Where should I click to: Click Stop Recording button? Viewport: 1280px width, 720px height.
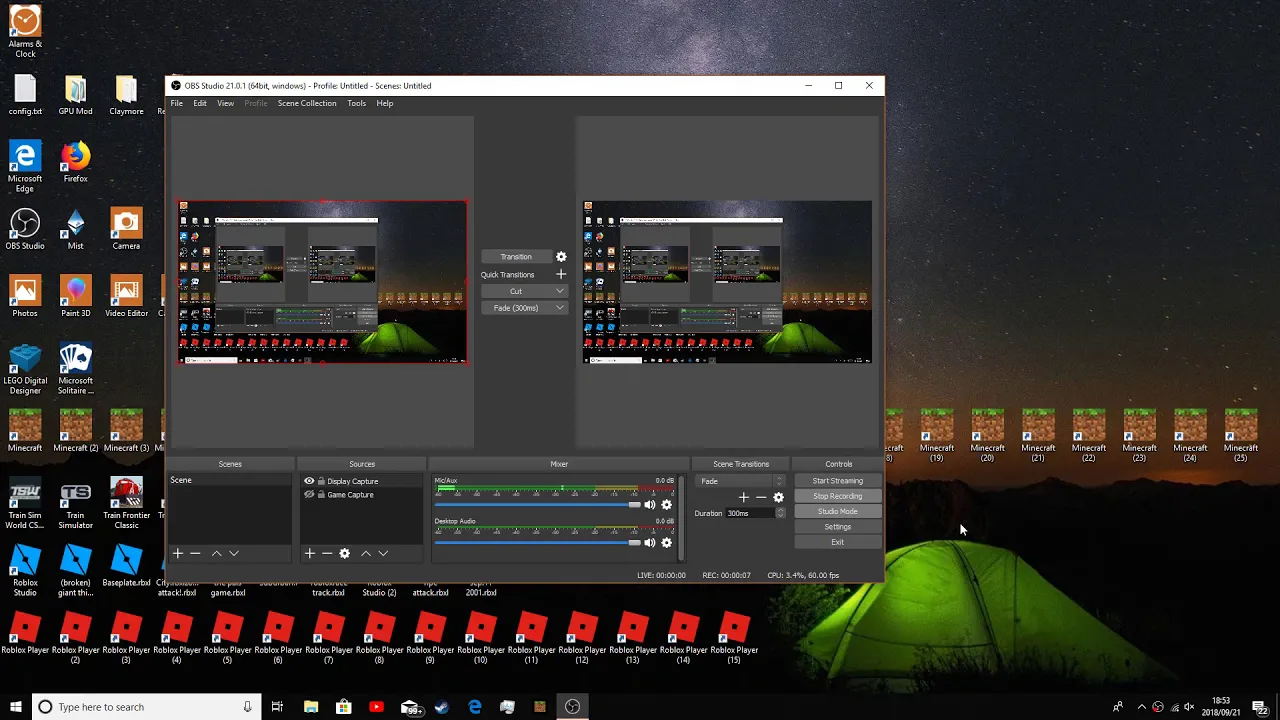838,496
